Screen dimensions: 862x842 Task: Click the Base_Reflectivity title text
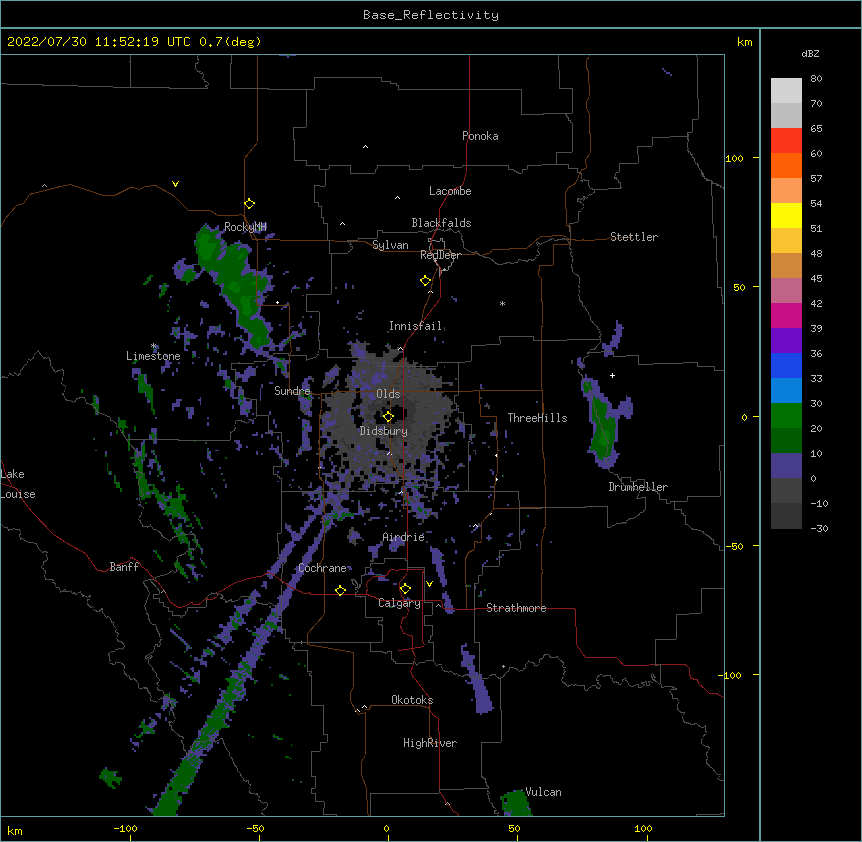(431, 15)
